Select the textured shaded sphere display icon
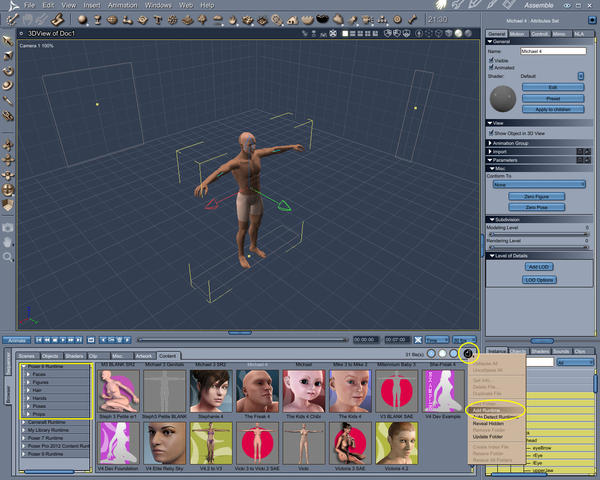600x480 pixels. tap(458, 34)
